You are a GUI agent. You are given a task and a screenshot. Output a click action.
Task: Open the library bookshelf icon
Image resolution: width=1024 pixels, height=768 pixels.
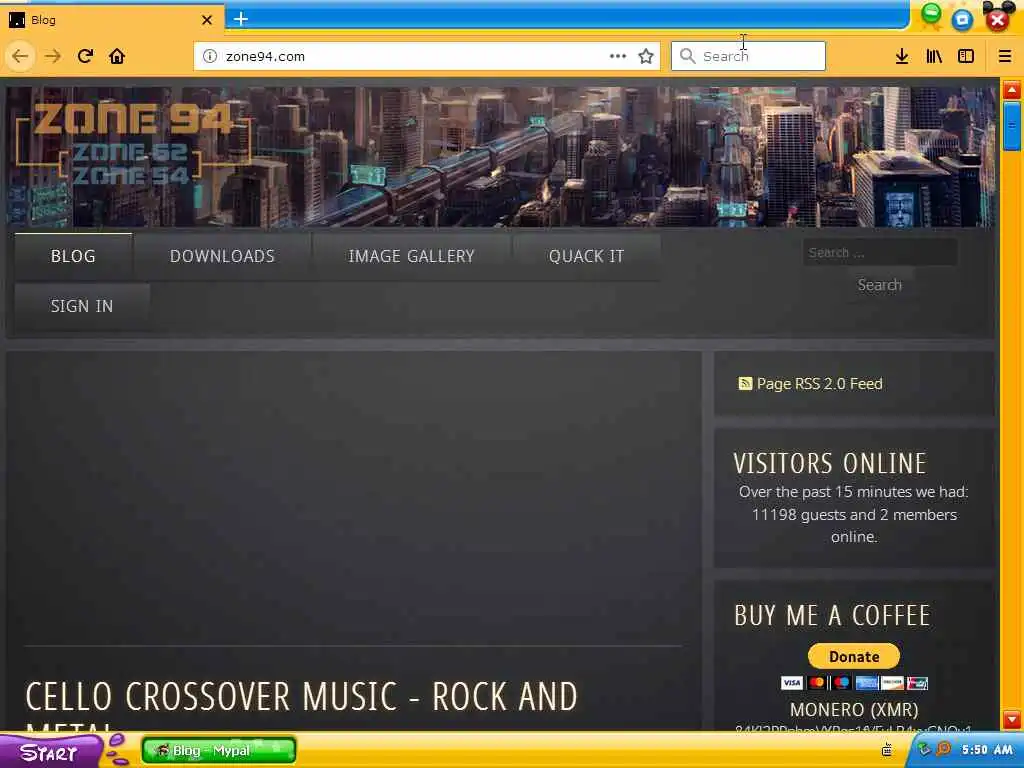(x=934, y=56)
